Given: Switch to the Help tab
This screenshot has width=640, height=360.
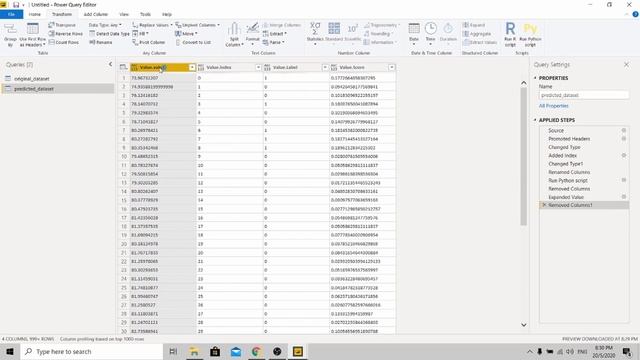Looking at the screenshot, I should click(x=167, y=14).
